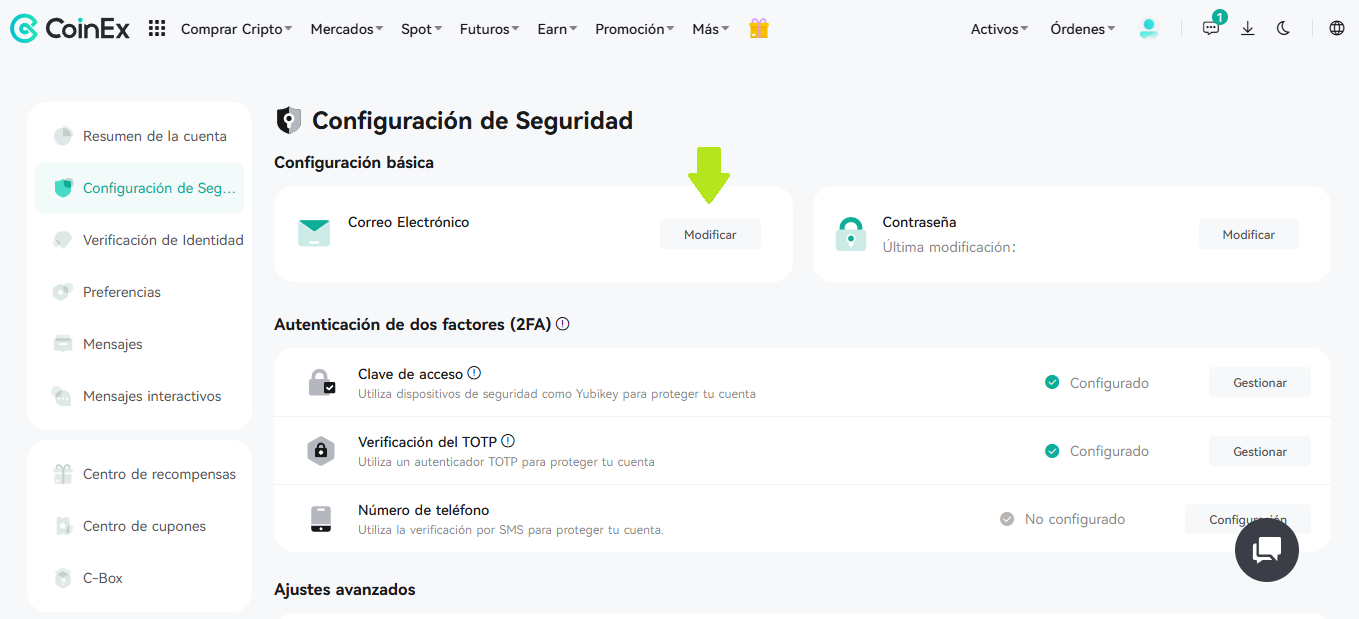
Task: Expand the Activos dropdown menu
Action: coord(999,29)
